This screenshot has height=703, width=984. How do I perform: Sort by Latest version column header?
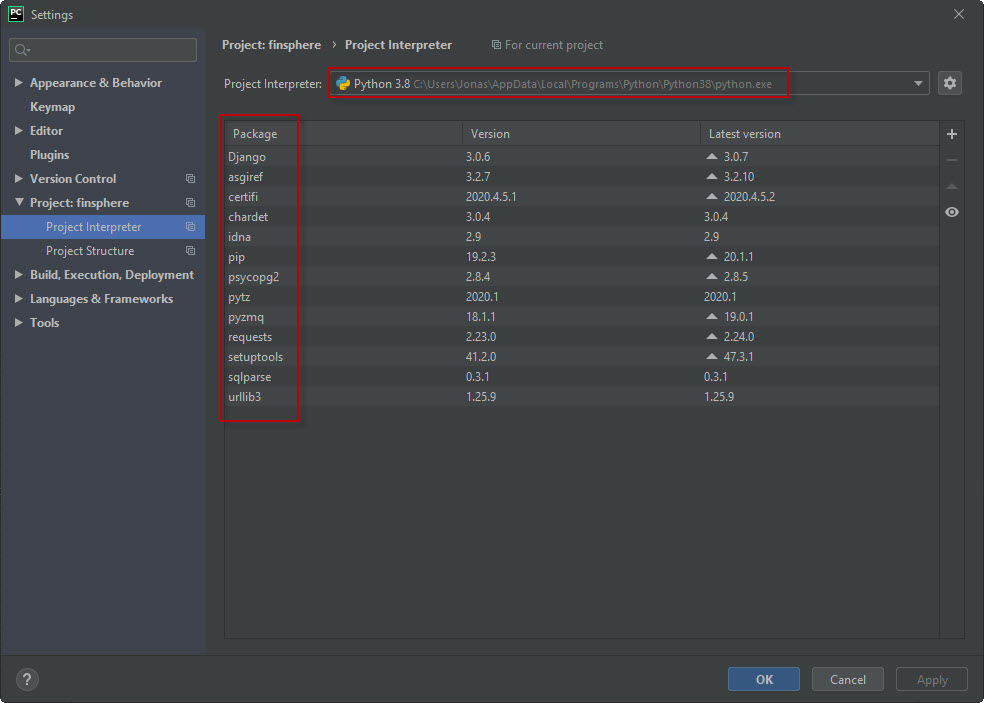820,134
